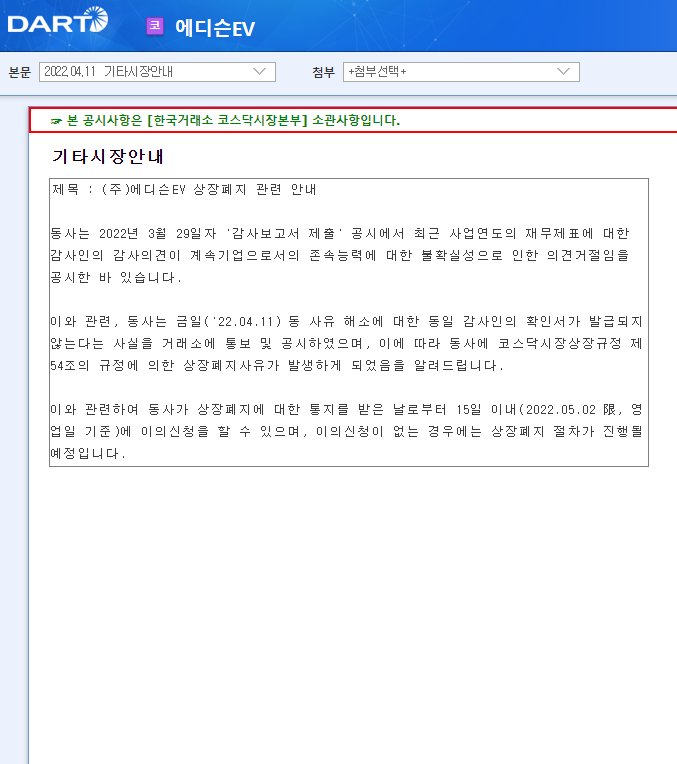Open the 첨부 attachment selection dropdown
This screenshot has height=764, width=677.
[x=461, y=72]
